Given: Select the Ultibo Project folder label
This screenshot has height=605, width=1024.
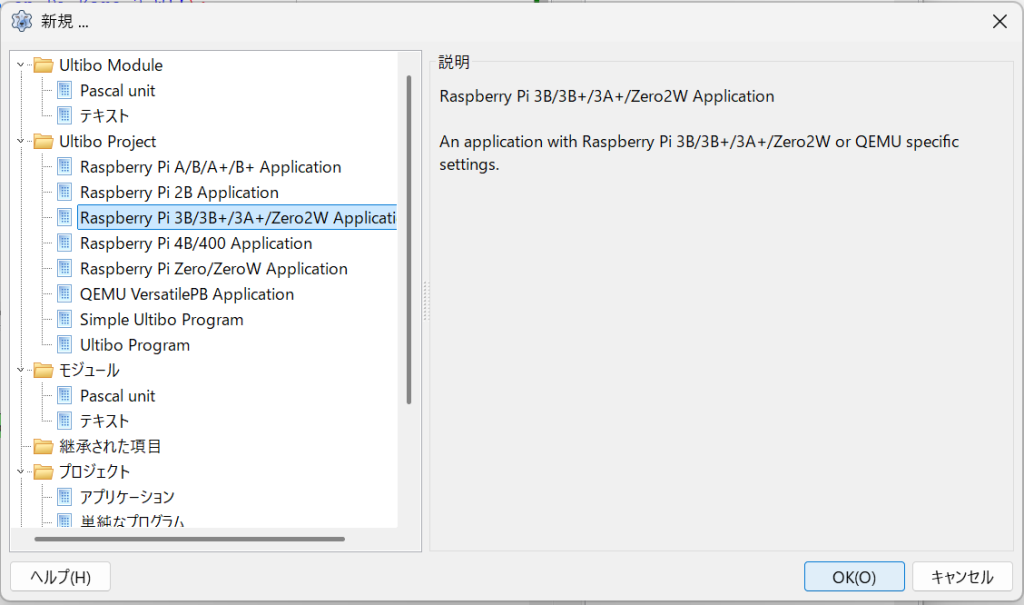Looking at the screenshot, I should [108, 141].
